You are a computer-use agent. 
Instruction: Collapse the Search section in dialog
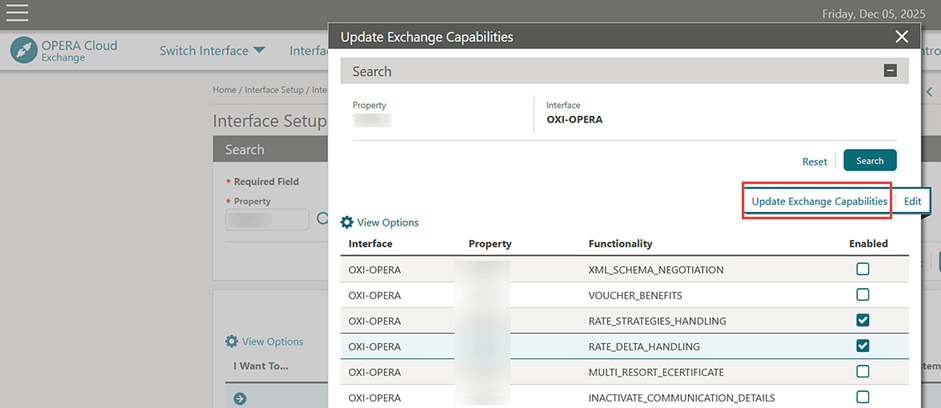(x=891, y=71)
